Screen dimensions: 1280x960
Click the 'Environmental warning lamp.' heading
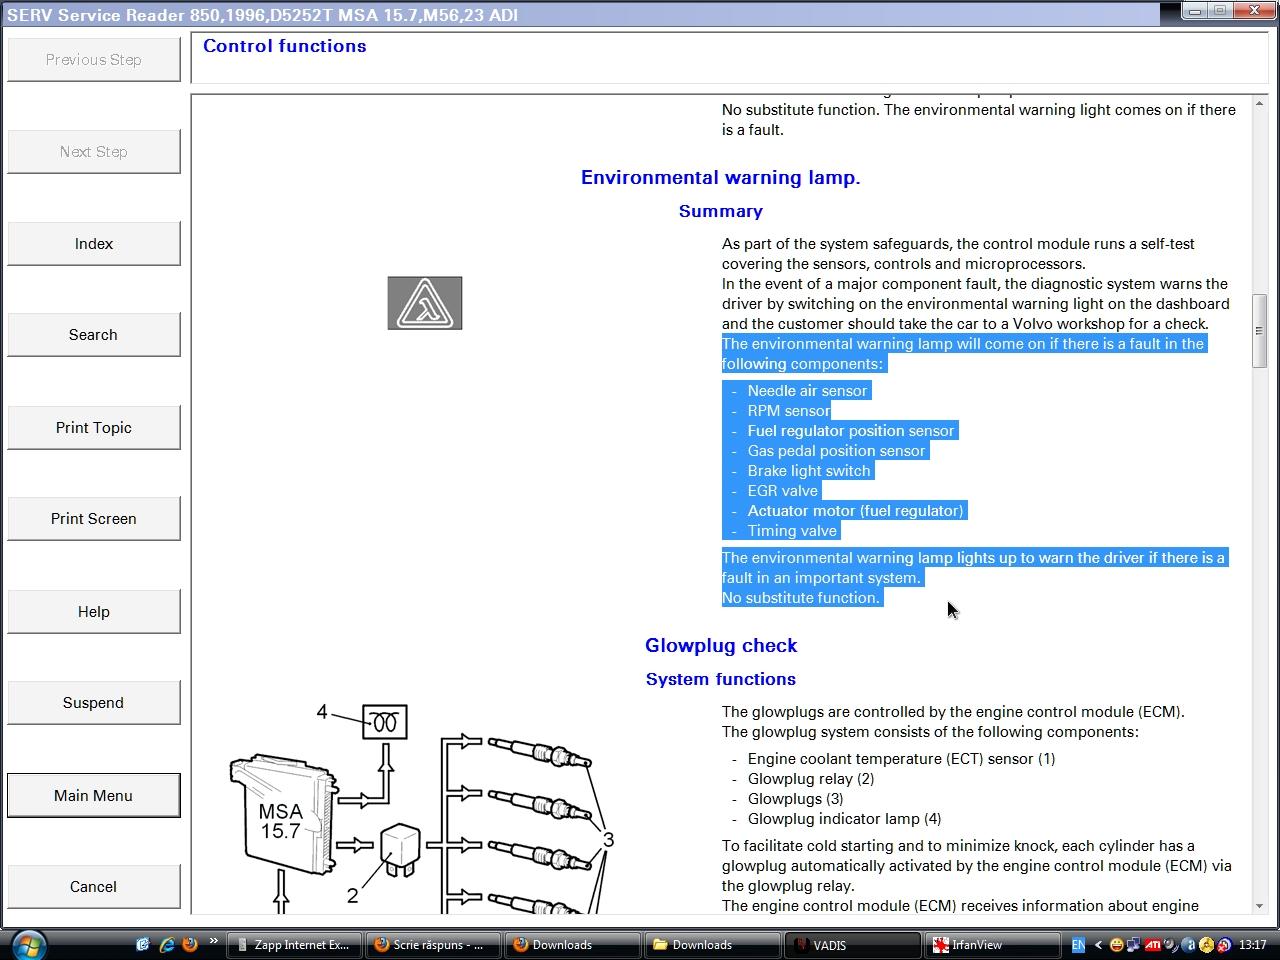pyautogui.click(x=720, y=178)
